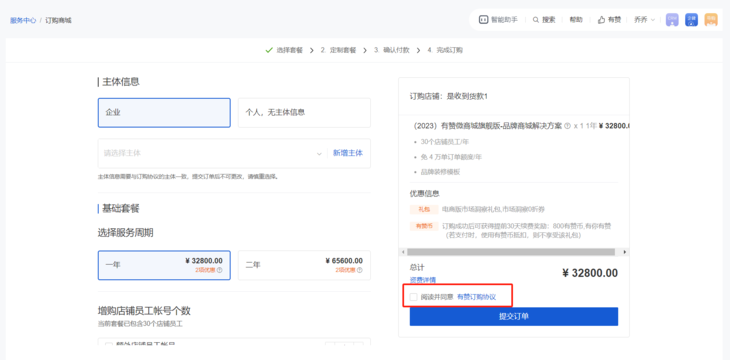Choose the 二年 service period card
The image size is (730, 360).
tap(304, 265)
